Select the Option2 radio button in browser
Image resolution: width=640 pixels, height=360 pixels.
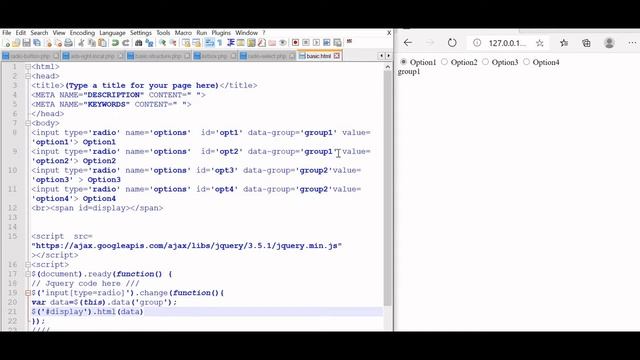(444, 62)
